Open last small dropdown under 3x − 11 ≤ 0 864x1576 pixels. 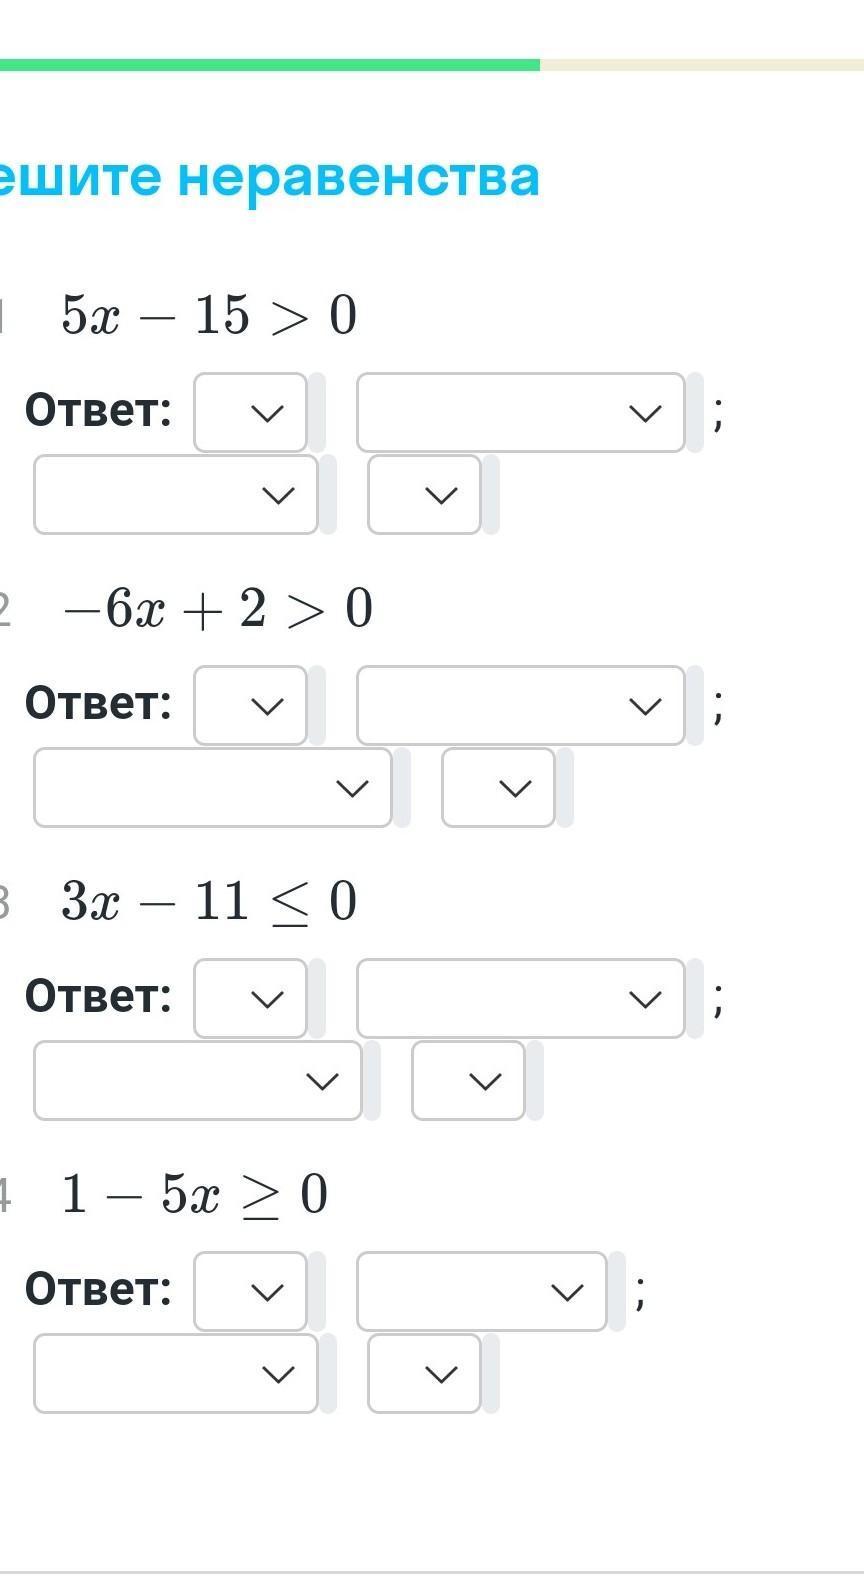point(468,1080)
